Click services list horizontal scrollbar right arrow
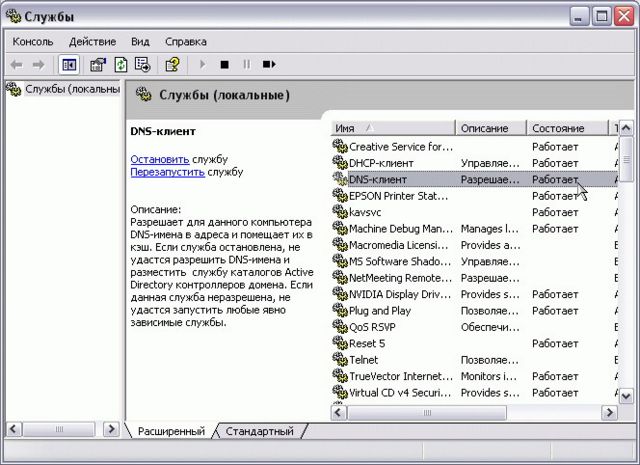 pos(609,412)
